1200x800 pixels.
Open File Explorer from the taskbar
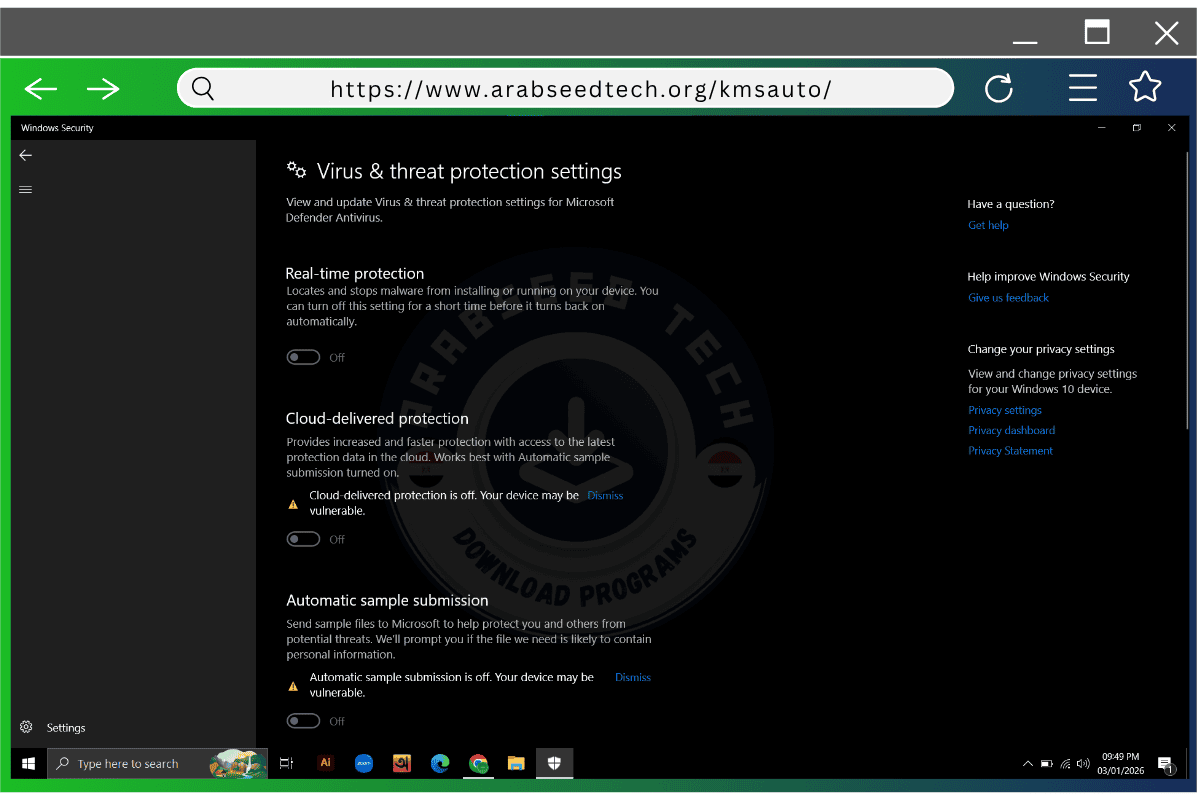click(516, 764)
